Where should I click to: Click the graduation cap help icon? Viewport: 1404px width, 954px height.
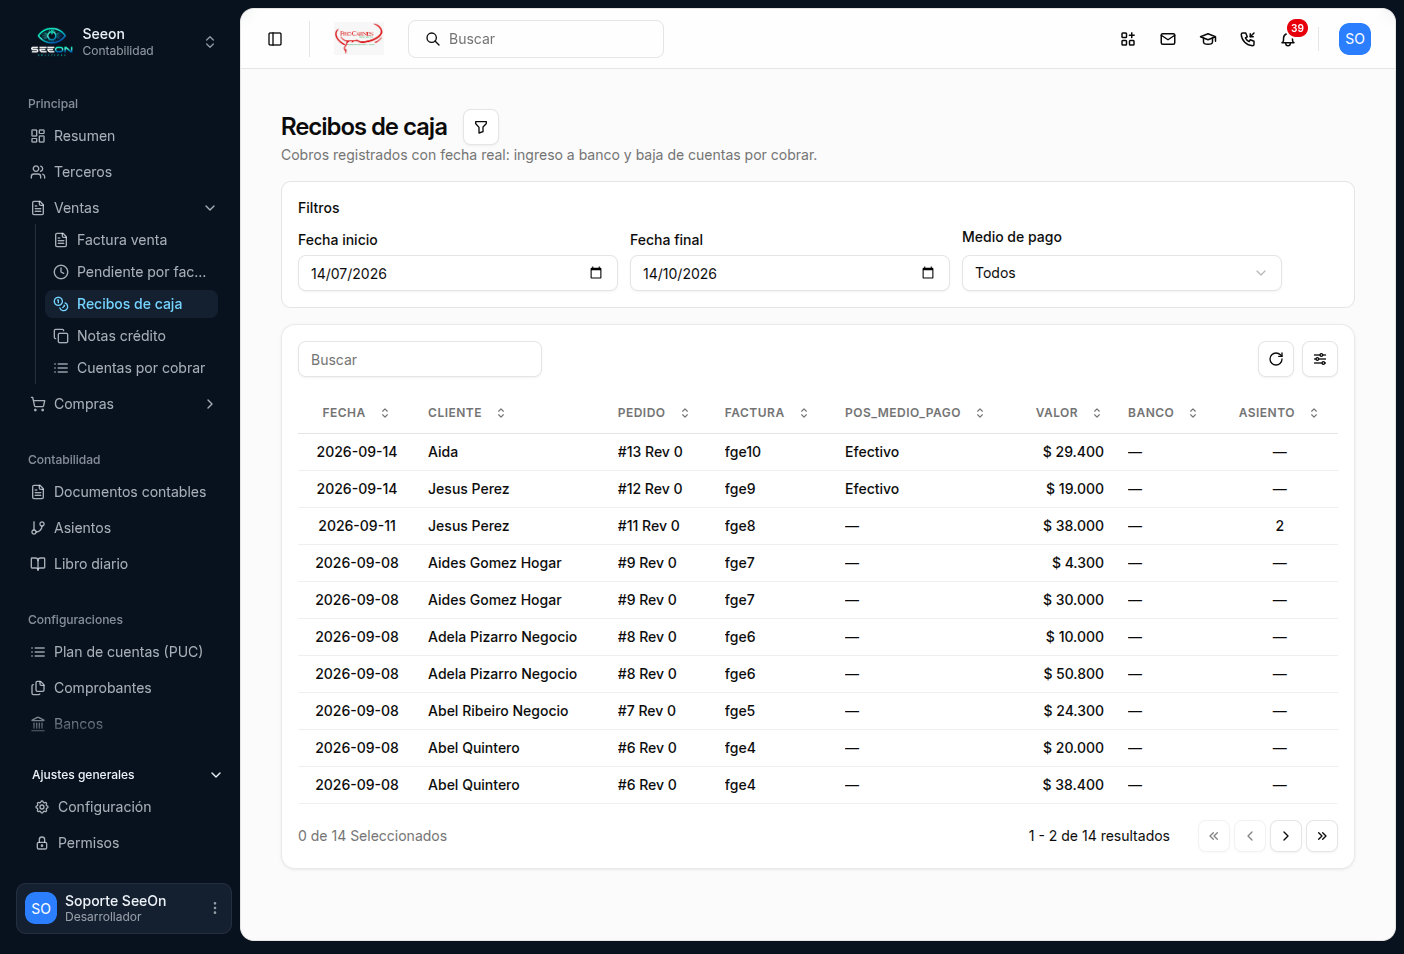point(1208,39)
